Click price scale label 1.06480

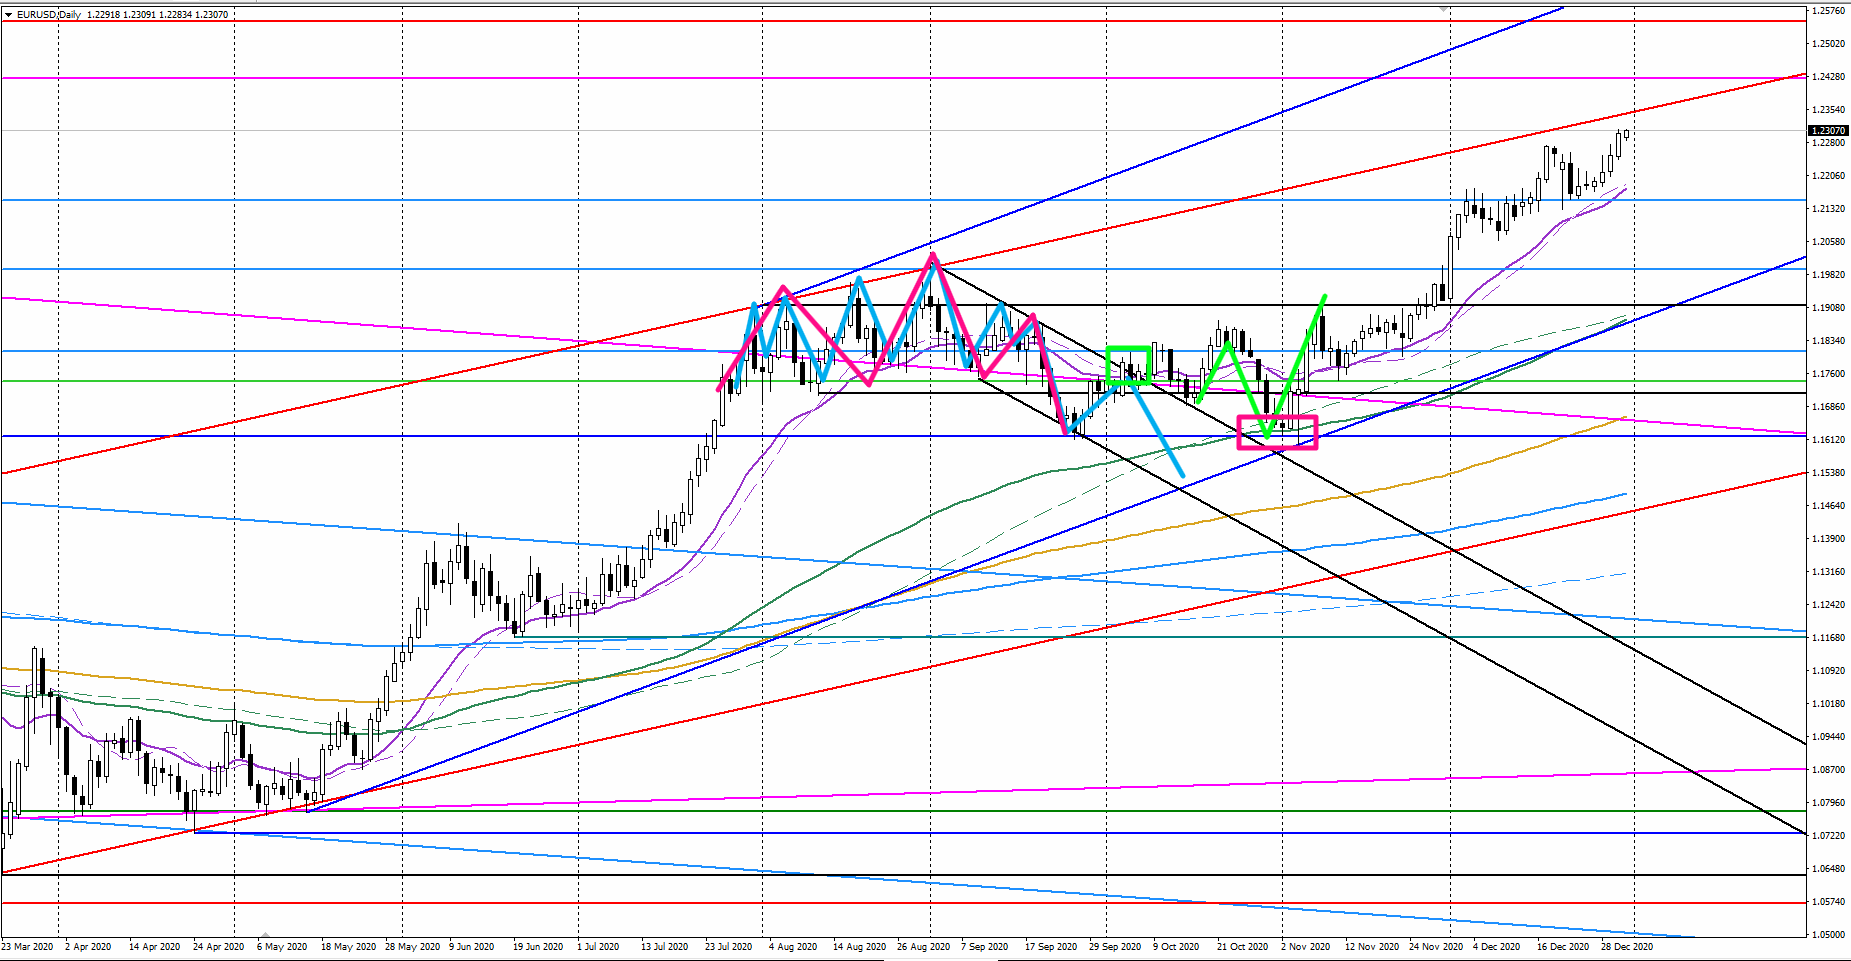(x=1828, y=869)
